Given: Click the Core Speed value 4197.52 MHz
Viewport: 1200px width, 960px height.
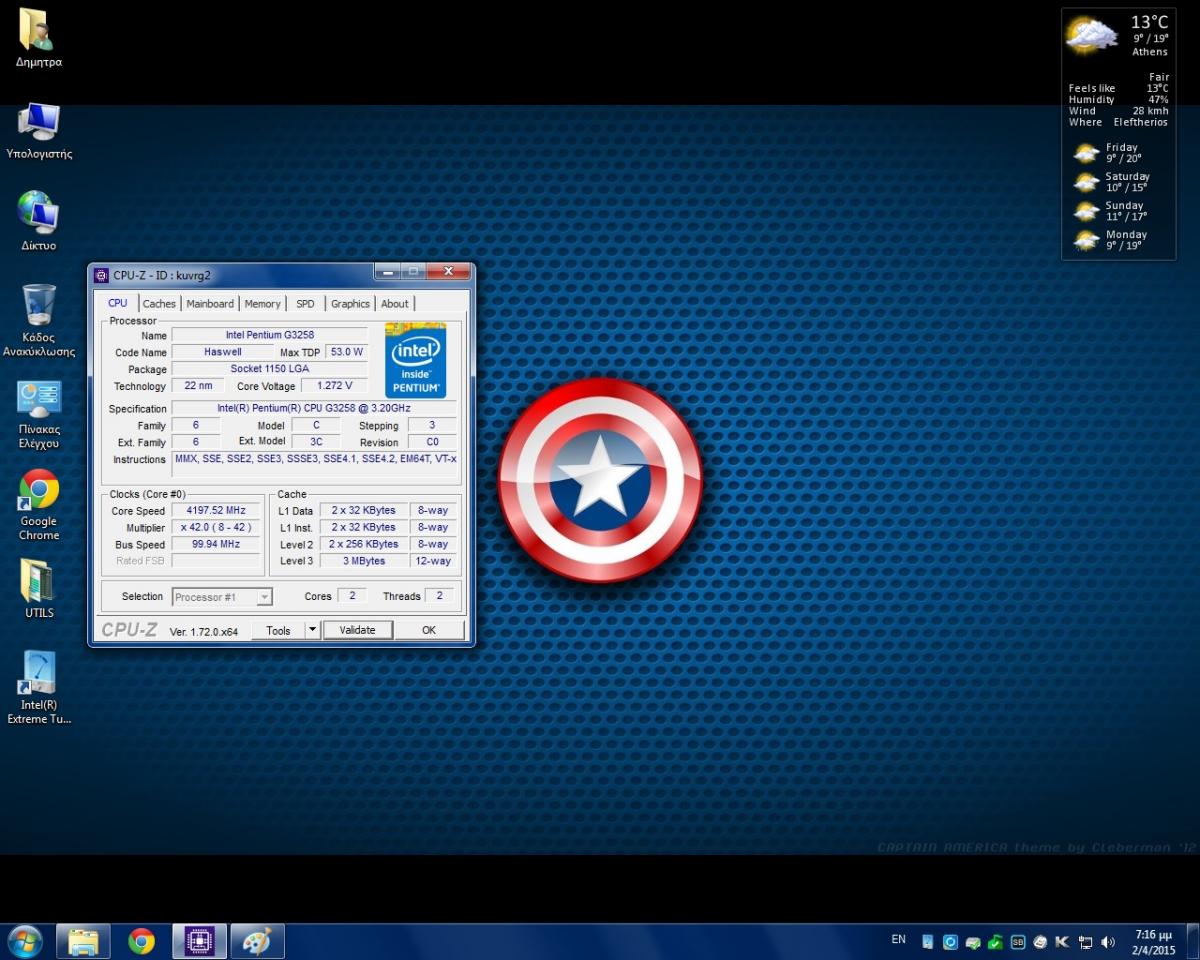Looking at the screenshot, I should (215, 510).
